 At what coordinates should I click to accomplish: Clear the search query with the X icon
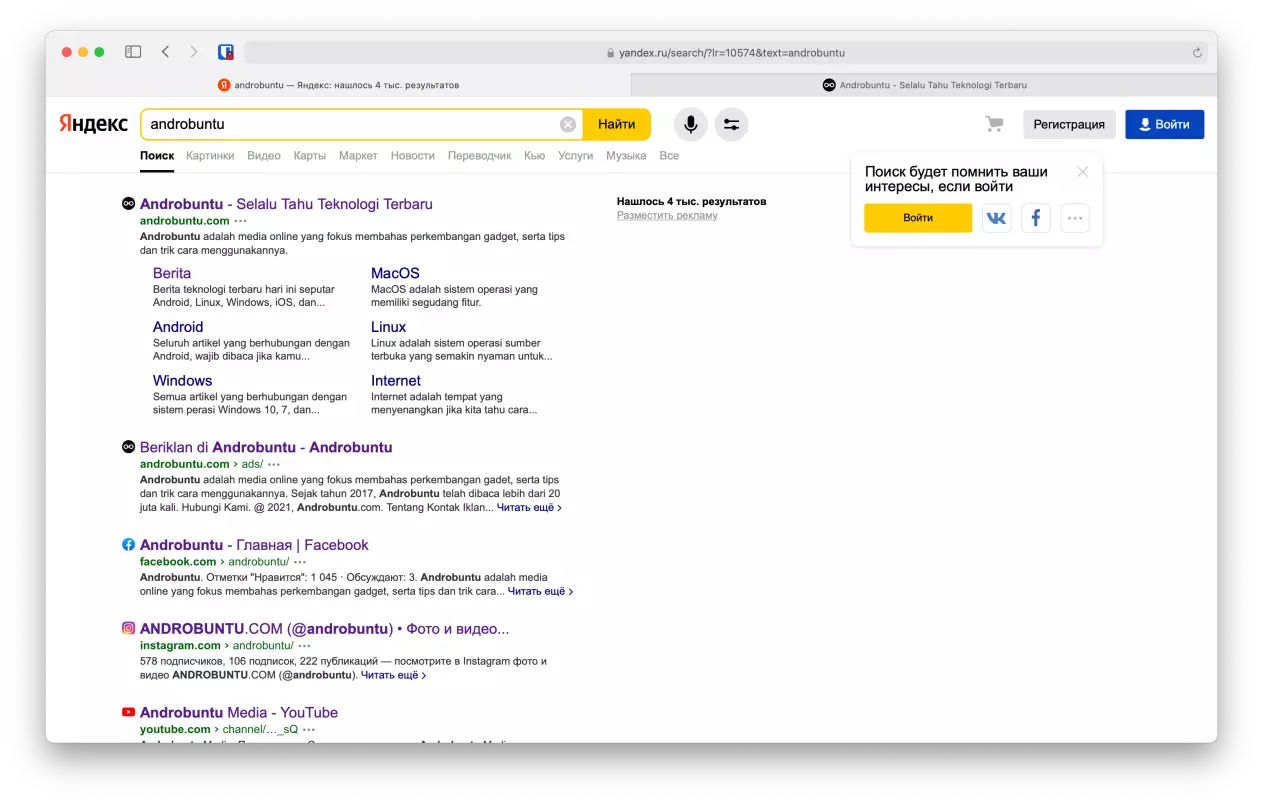pyautogui.click(x=567, y=123)
